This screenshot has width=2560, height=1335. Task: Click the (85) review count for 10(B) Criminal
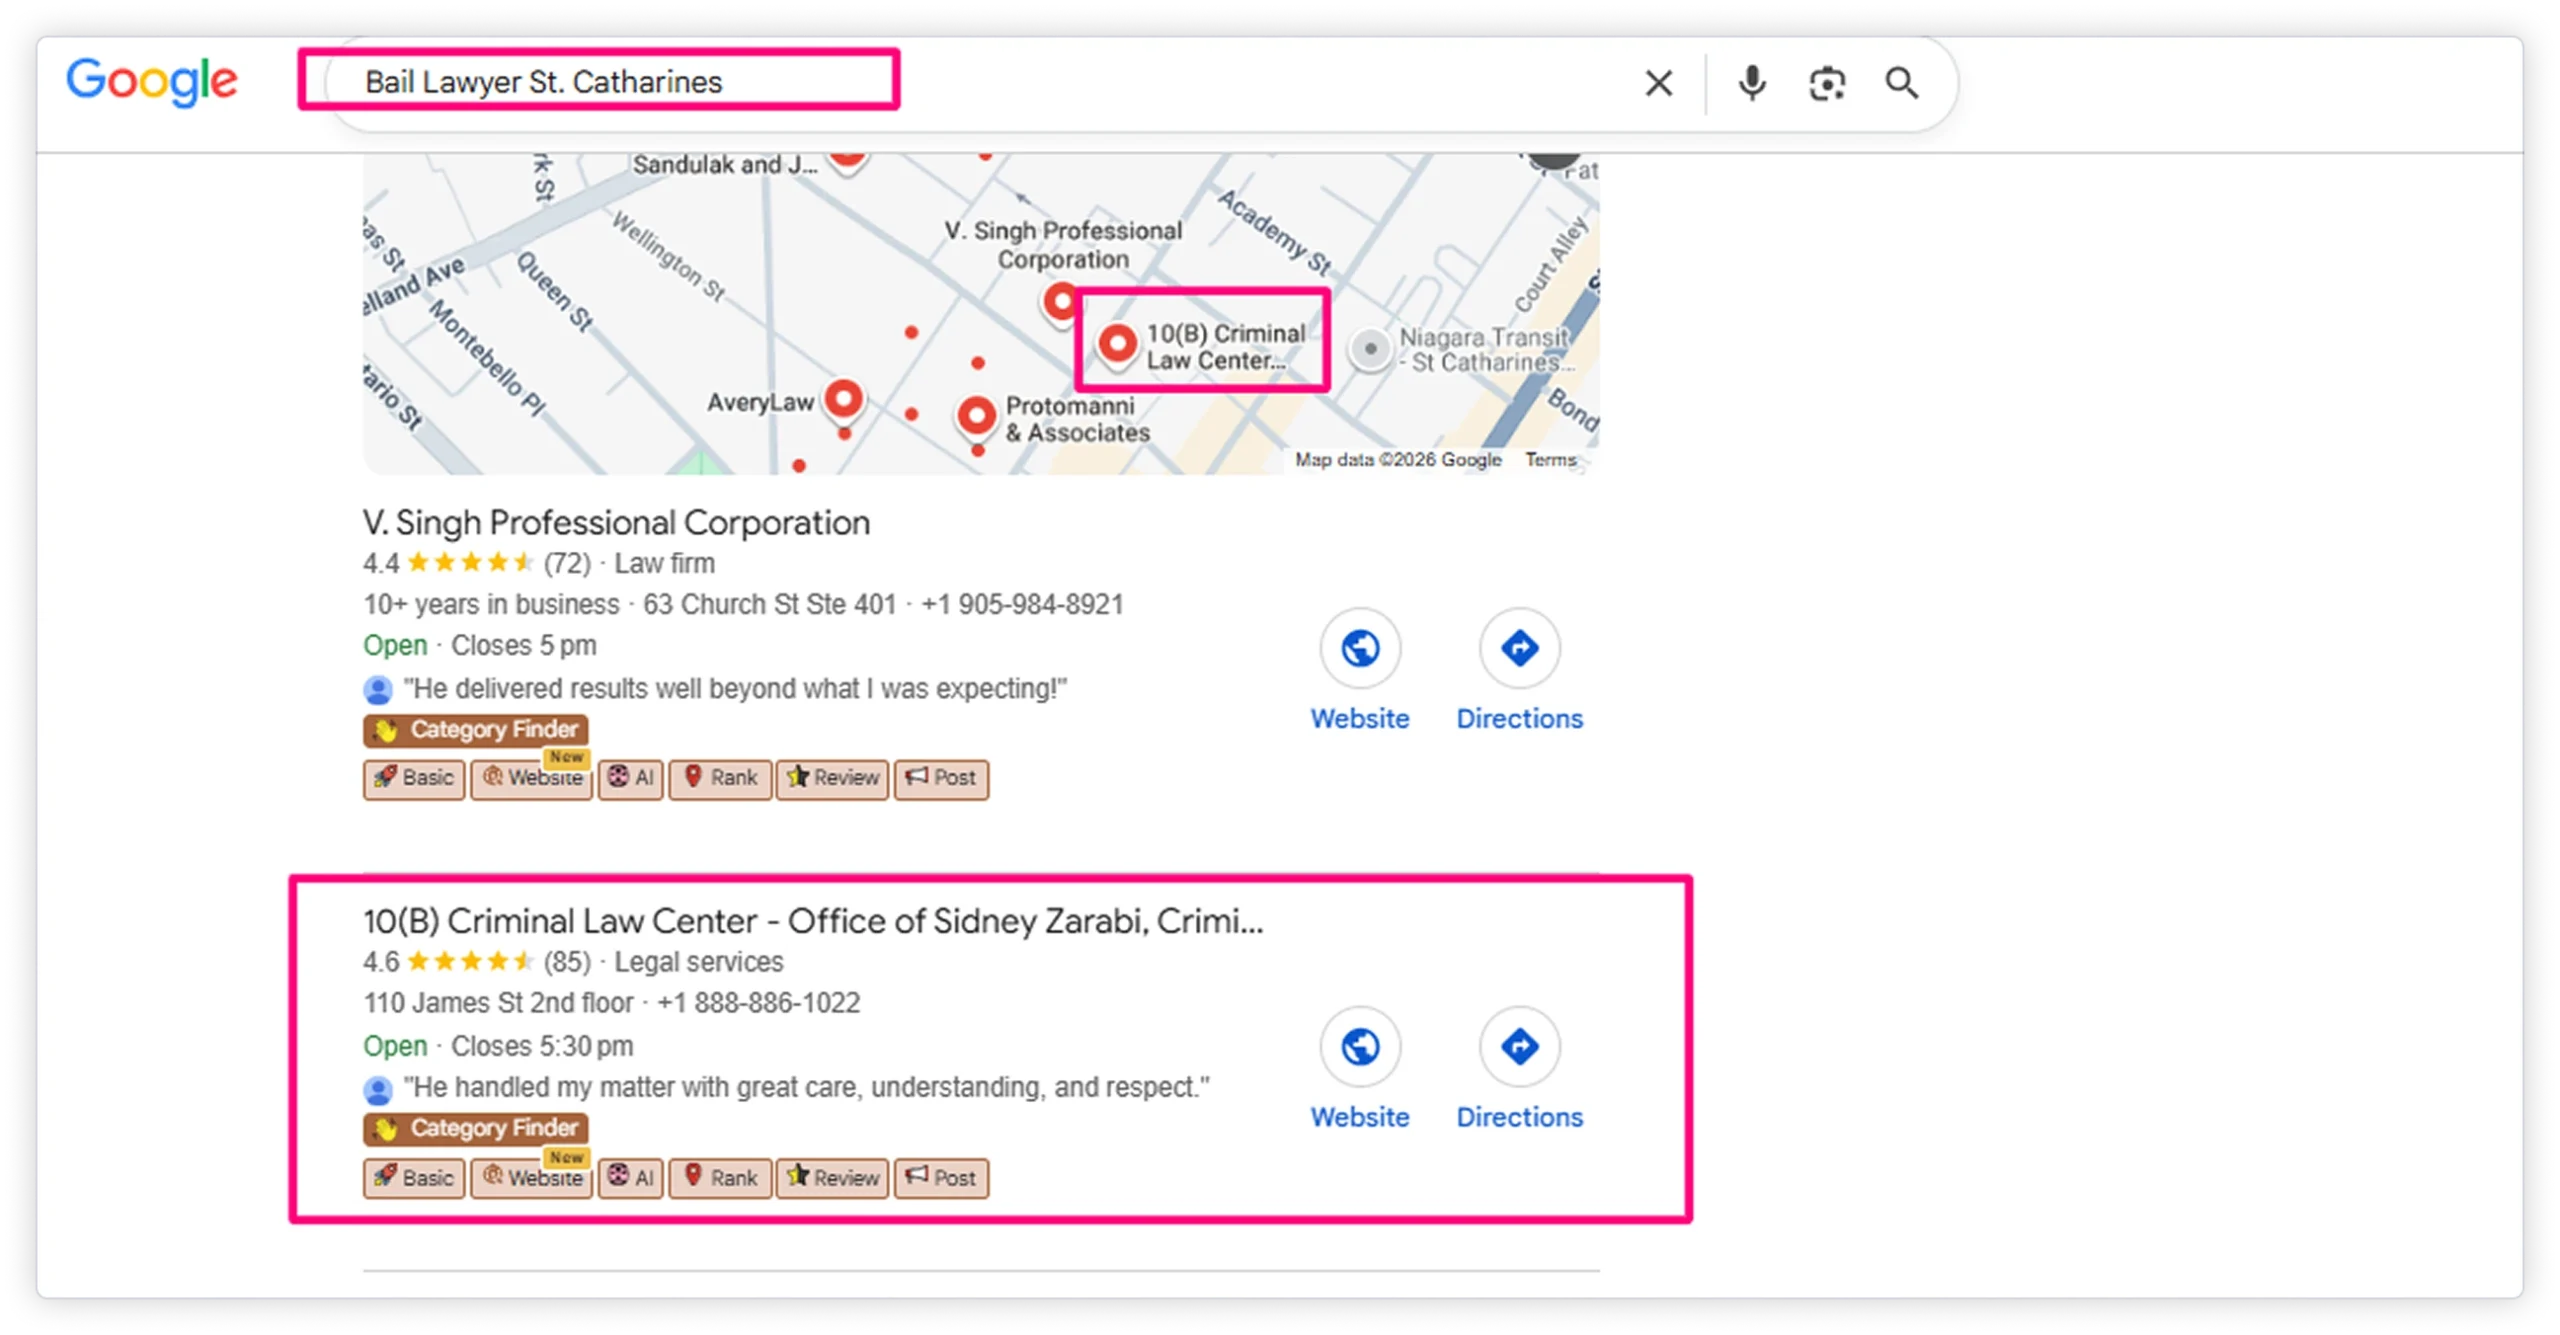567,962
